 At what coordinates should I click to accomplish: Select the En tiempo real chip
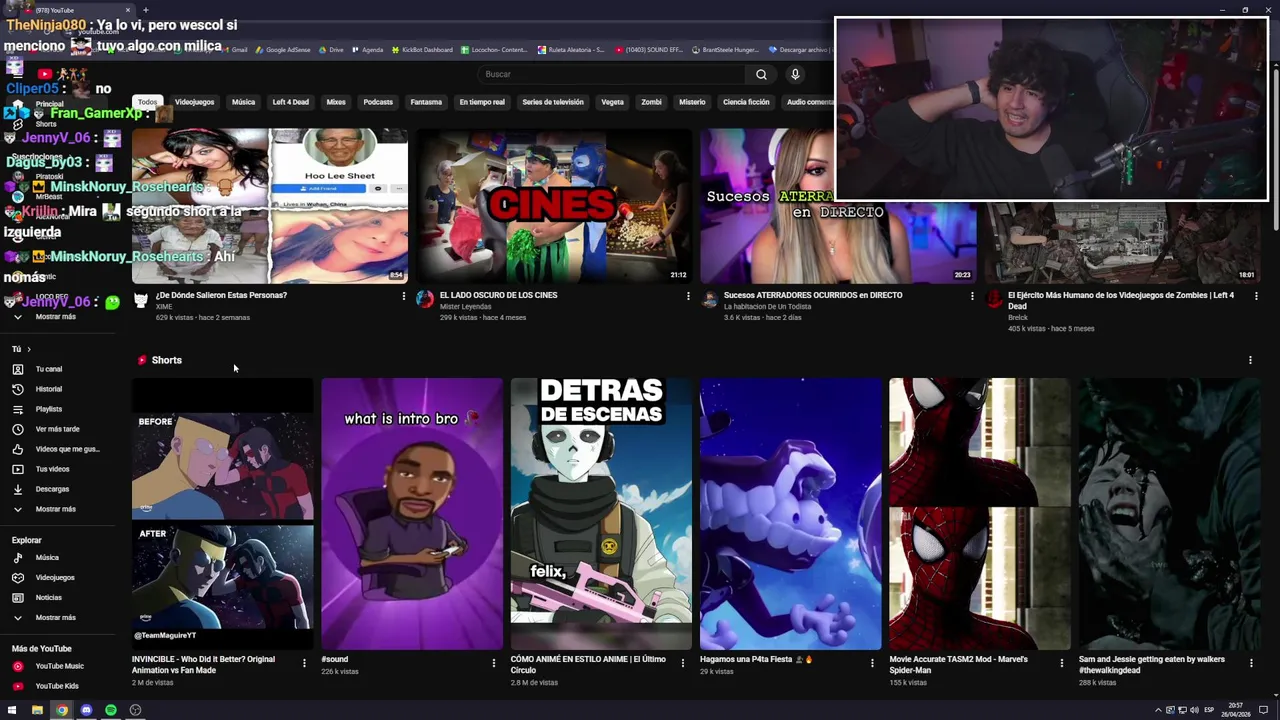482,102
